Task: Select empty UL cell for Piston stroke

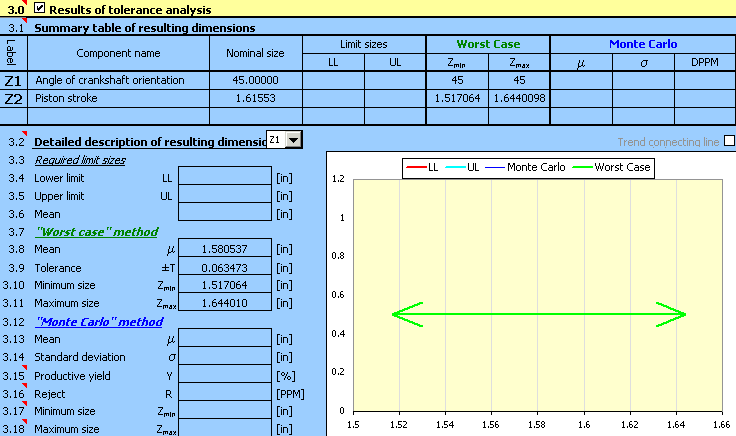Action: click(x=395, y=99)
